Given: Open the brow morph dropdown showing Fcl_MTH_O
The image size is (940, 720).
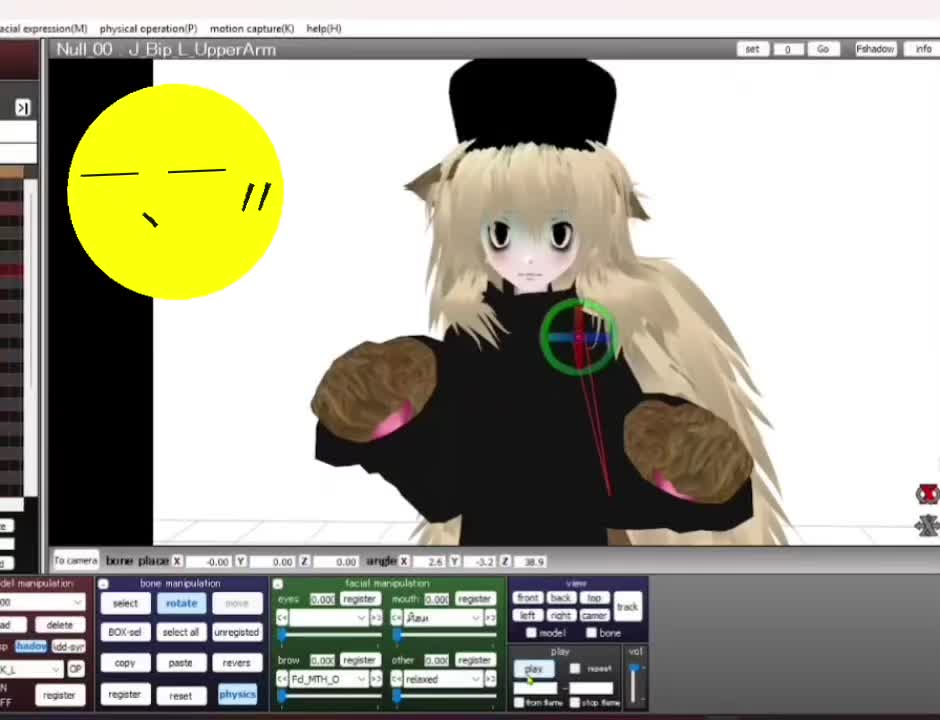Looking at the screenshot, I should pos(329,679).
